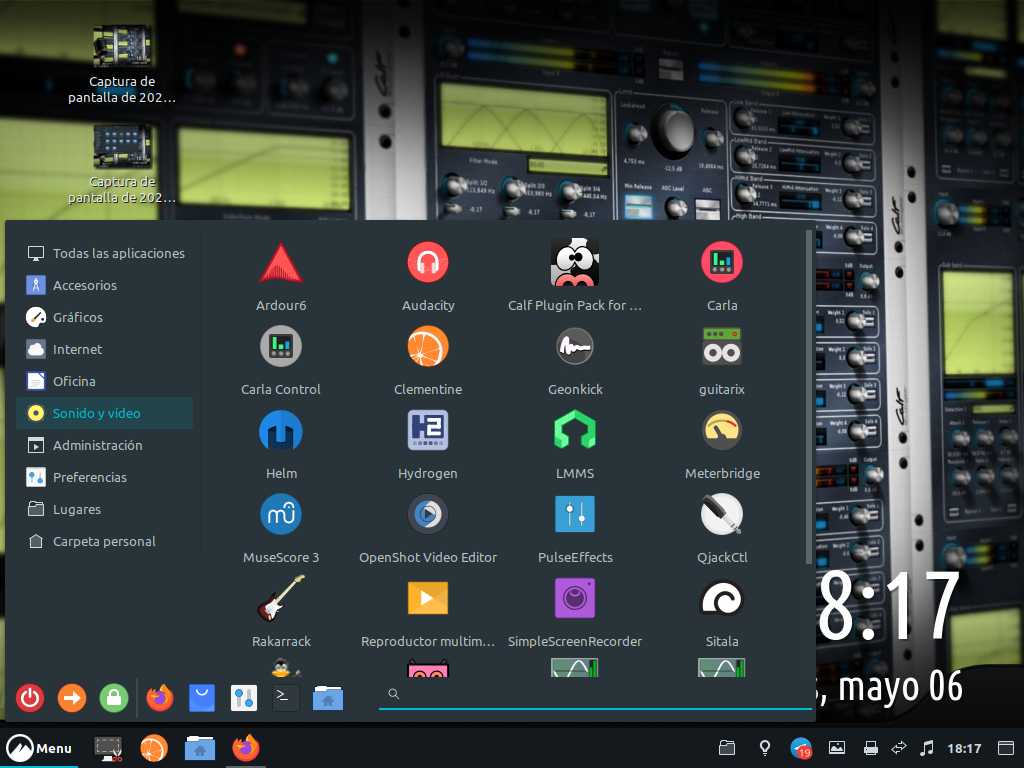Screen dimensions: 1024x768
Task: Open the Preferencias category
Action: pos(90,477)
